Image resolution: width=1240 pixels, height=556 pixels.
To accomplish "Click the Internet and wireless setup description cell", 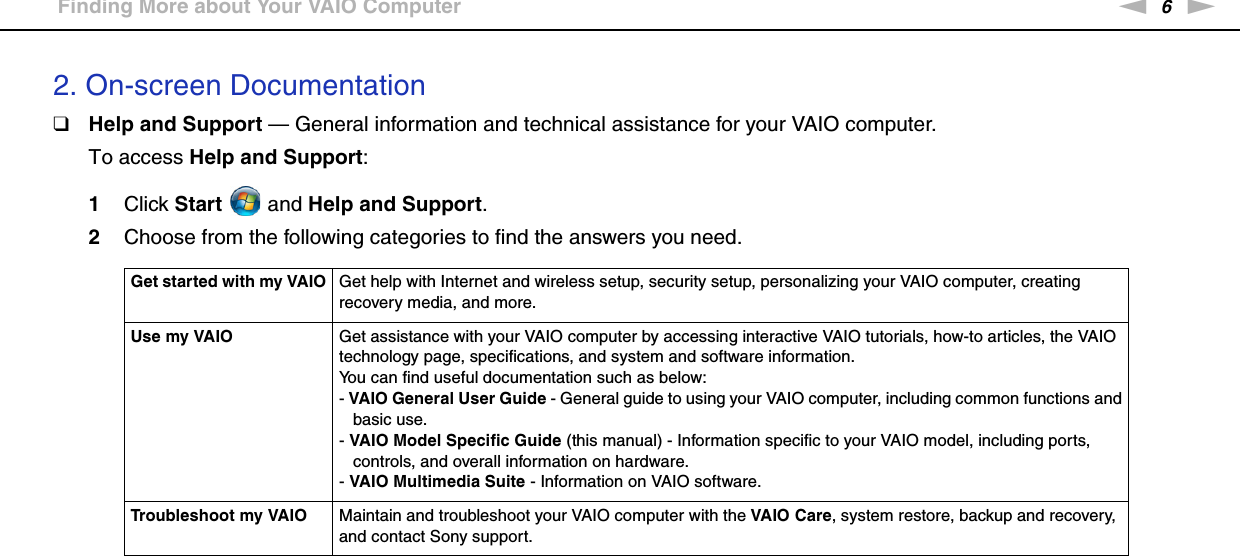I will point(709,292).
